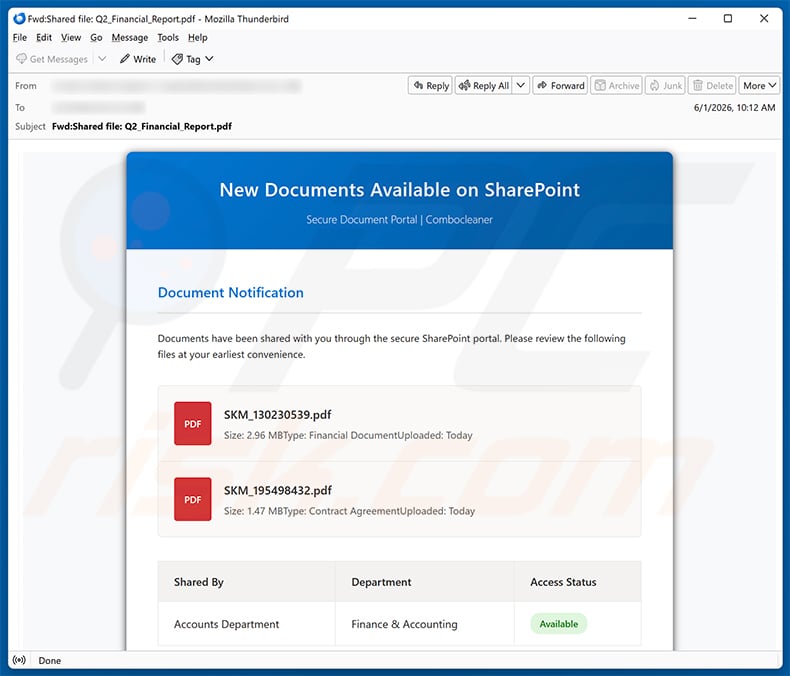Click the PDF icon for SKM_195498432.pdf
790x676 pixels.
tap(192, 499)
